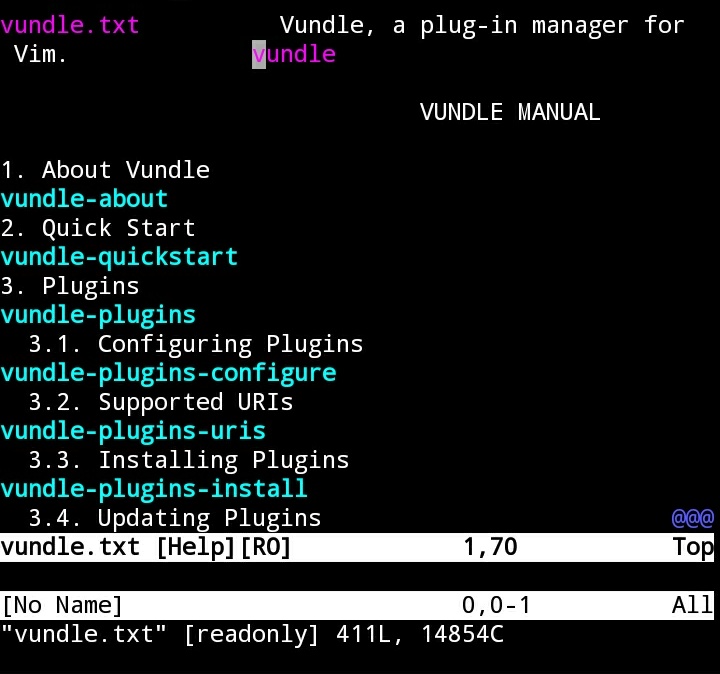Click the magenta 'vundle' tag under cursor
Screen dimensions: 720x674
coord(294,54)
